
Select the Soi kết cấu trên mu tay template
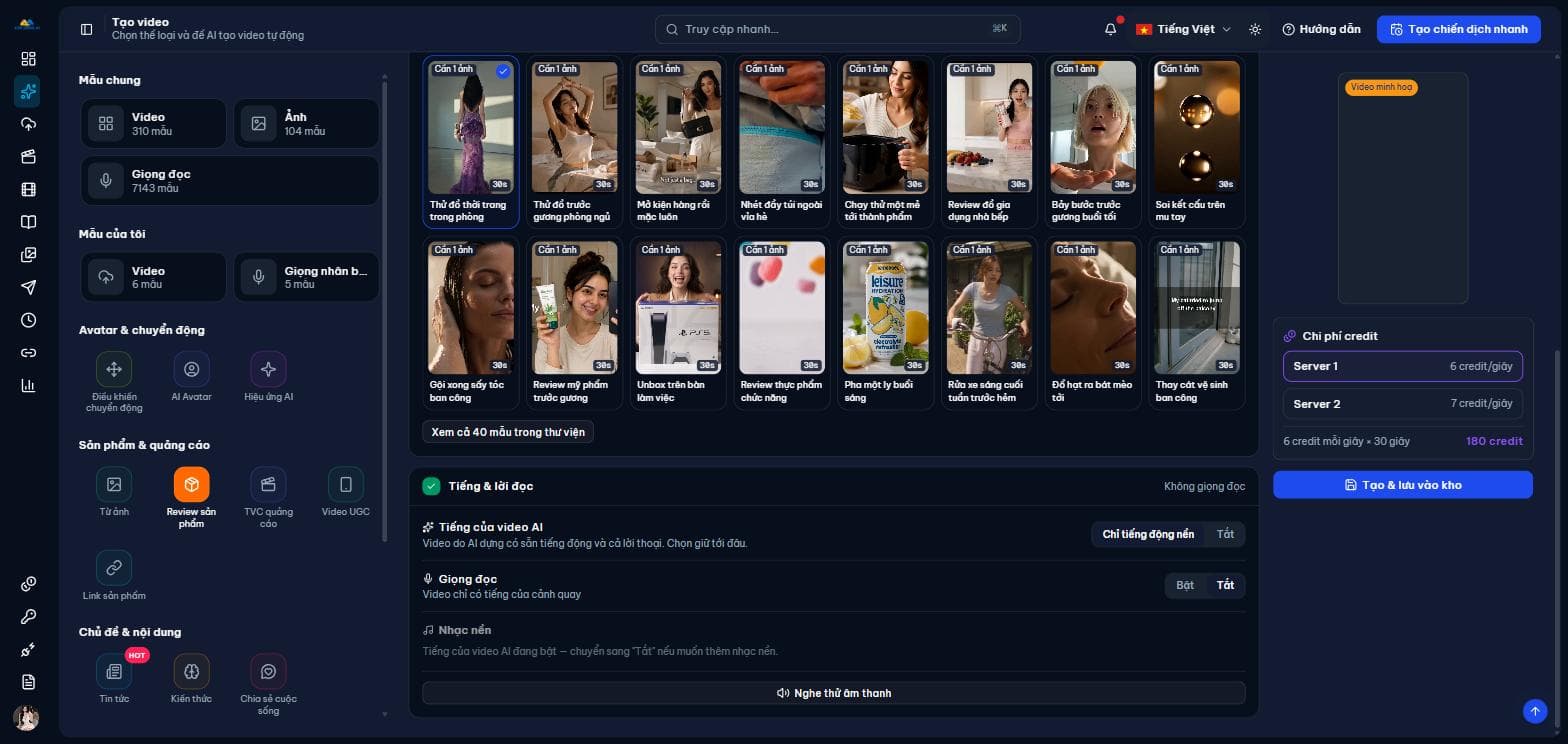[1196, 142]
